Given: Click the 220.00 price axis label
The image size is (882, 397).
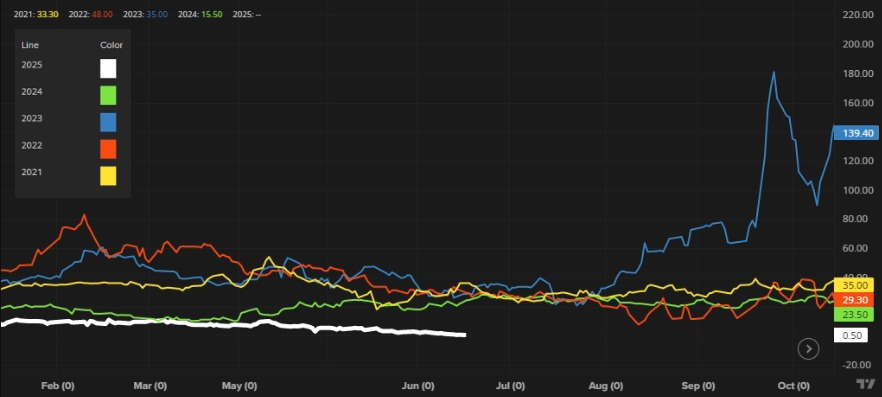Looking at the screenshot, I should (x=859, y=15).
